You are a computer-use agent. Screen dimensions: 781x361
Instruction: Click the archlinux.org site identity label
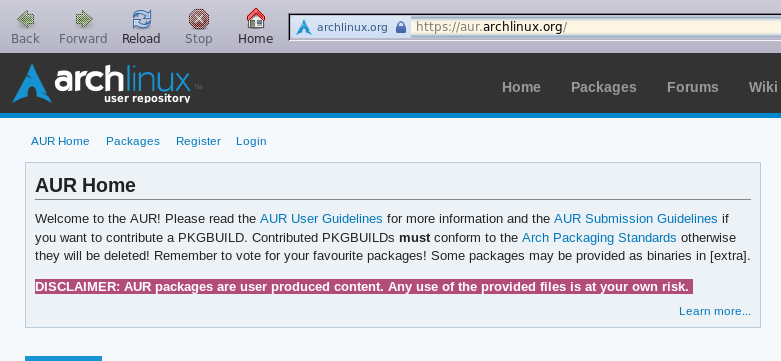coord(352,27)
